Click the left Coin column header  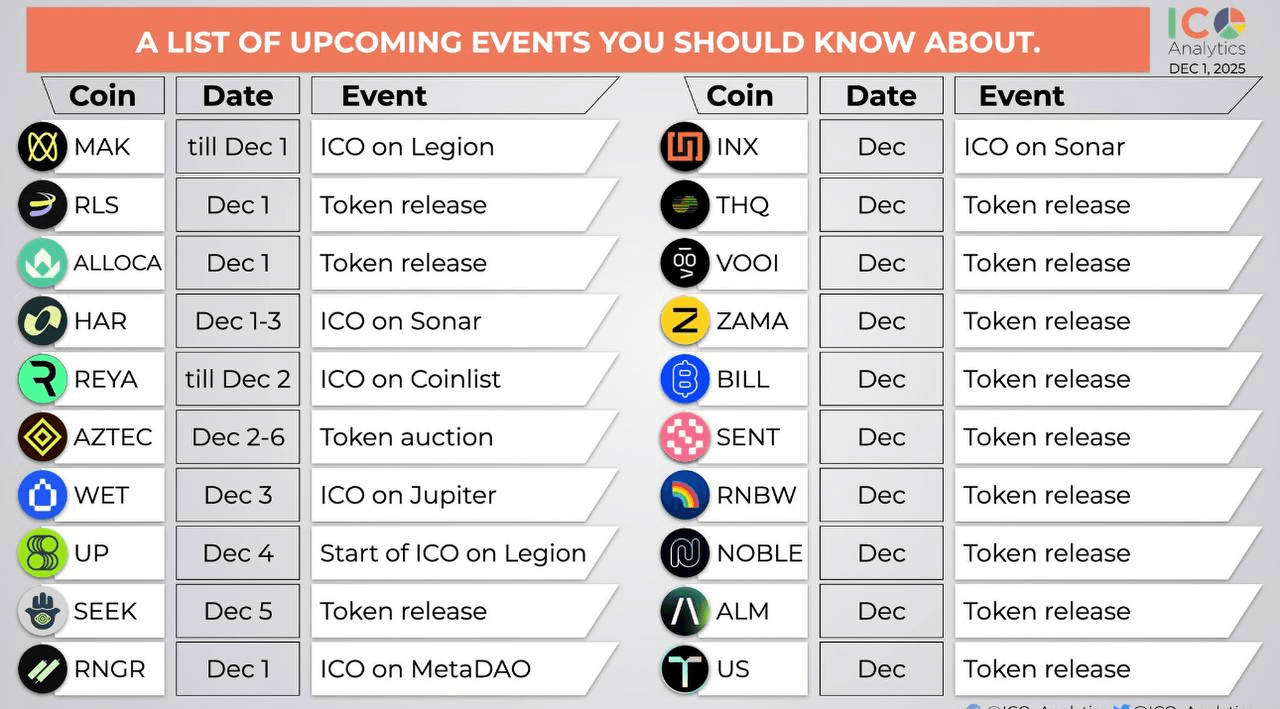[x=101, y=96]
